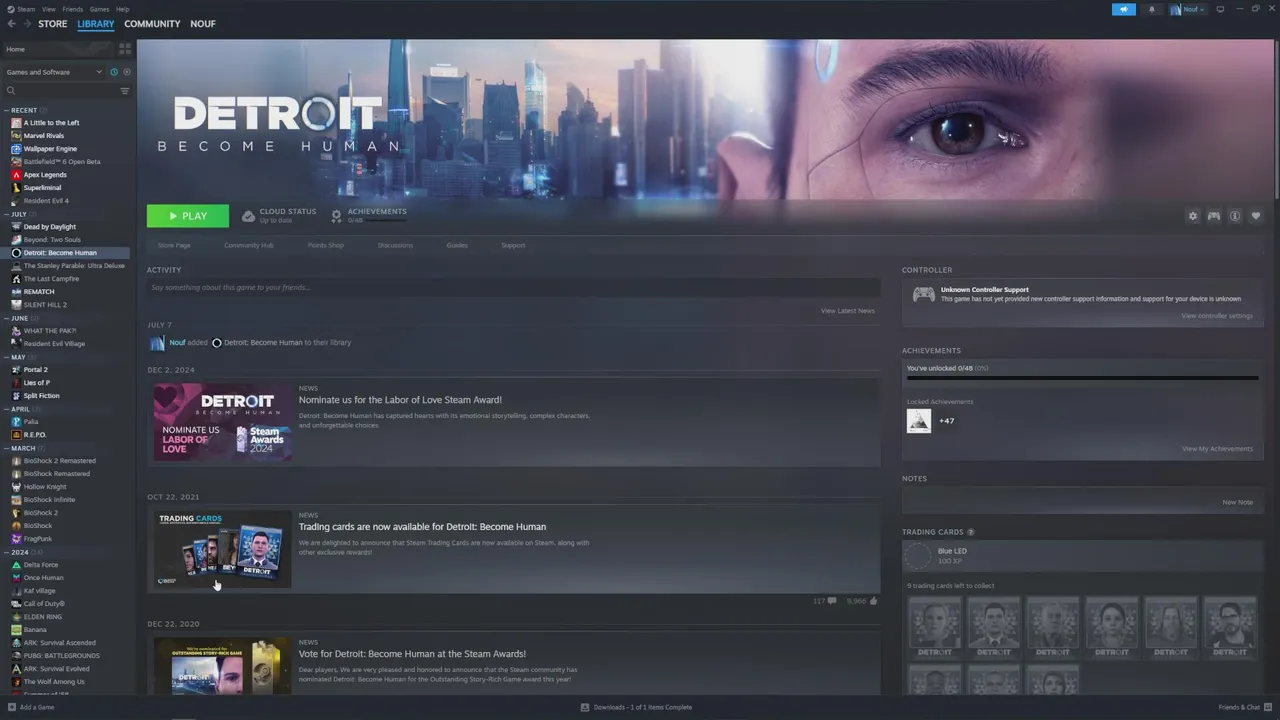The width and height of the screenshot is (1280, 720).
Task: Open advanced library filters icon
Action: [125, 91]
